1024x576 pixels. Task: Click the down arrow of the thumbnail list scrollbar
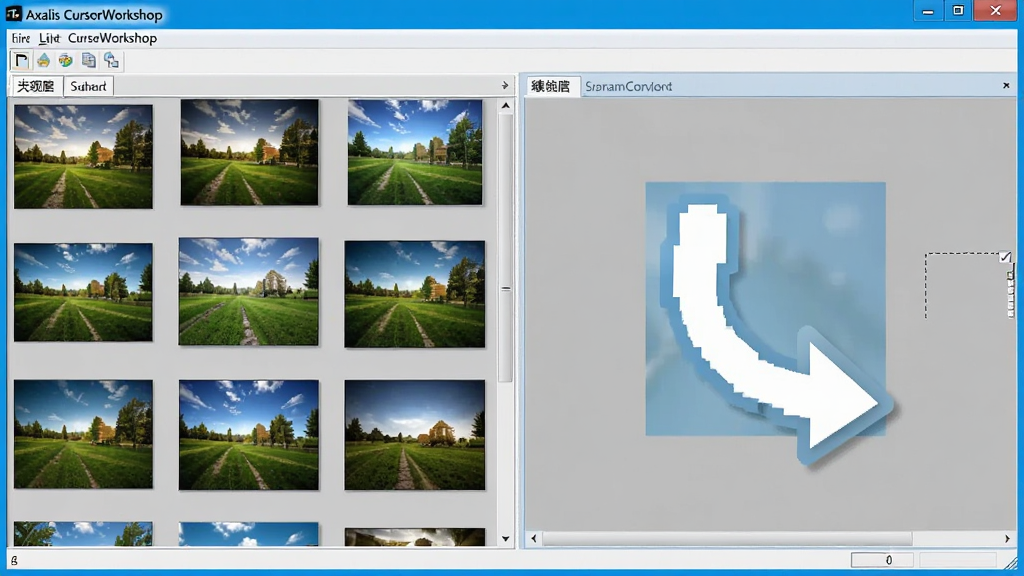click(x=505, y=539)
